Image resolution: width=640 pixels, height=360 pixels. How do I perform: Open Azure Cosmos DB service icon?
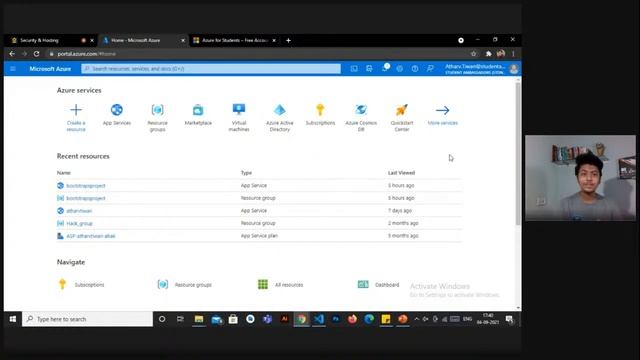(x=361, y=110)
